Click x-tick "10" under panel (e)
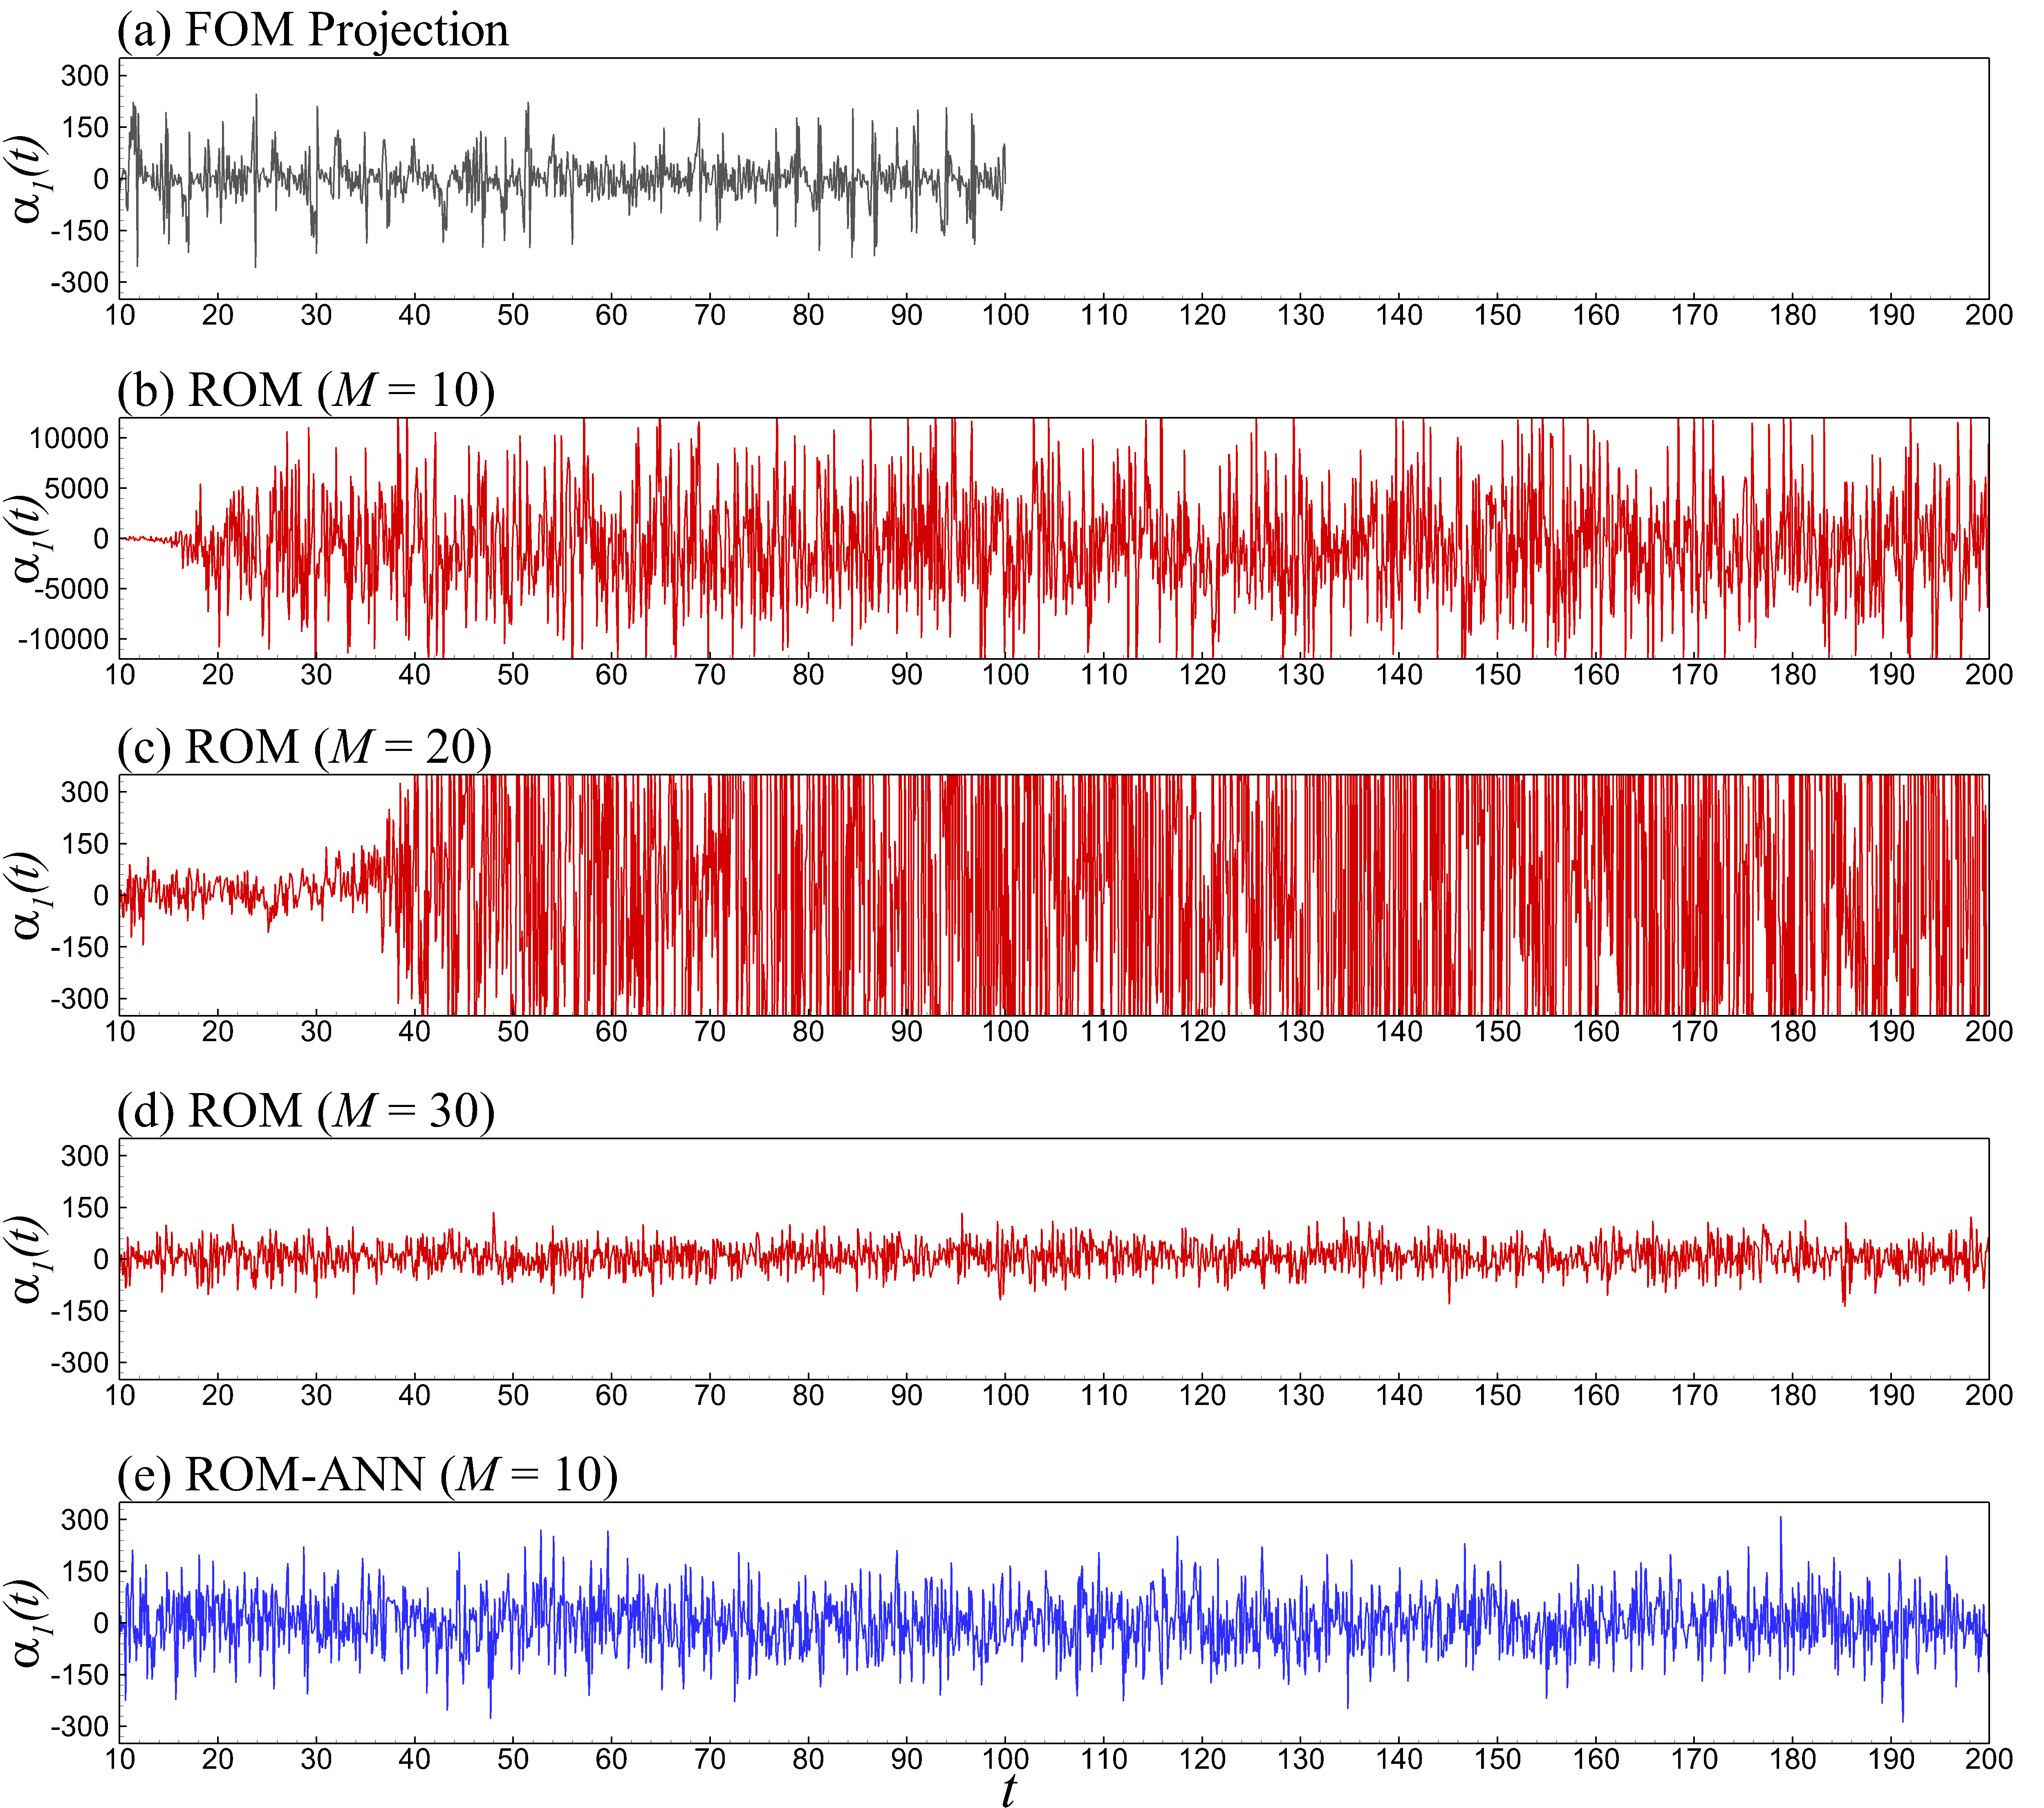 coord(120,1759)
